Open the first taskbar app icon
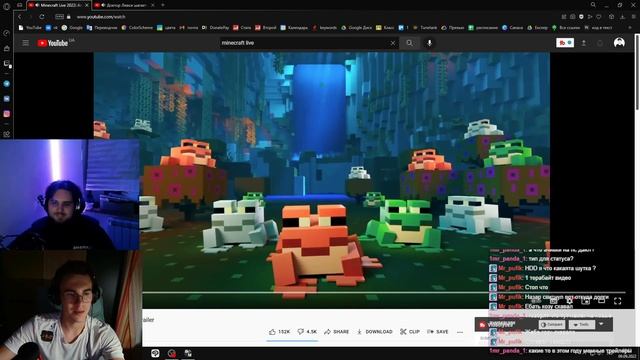Screen dimensions: 640x360 155,353
